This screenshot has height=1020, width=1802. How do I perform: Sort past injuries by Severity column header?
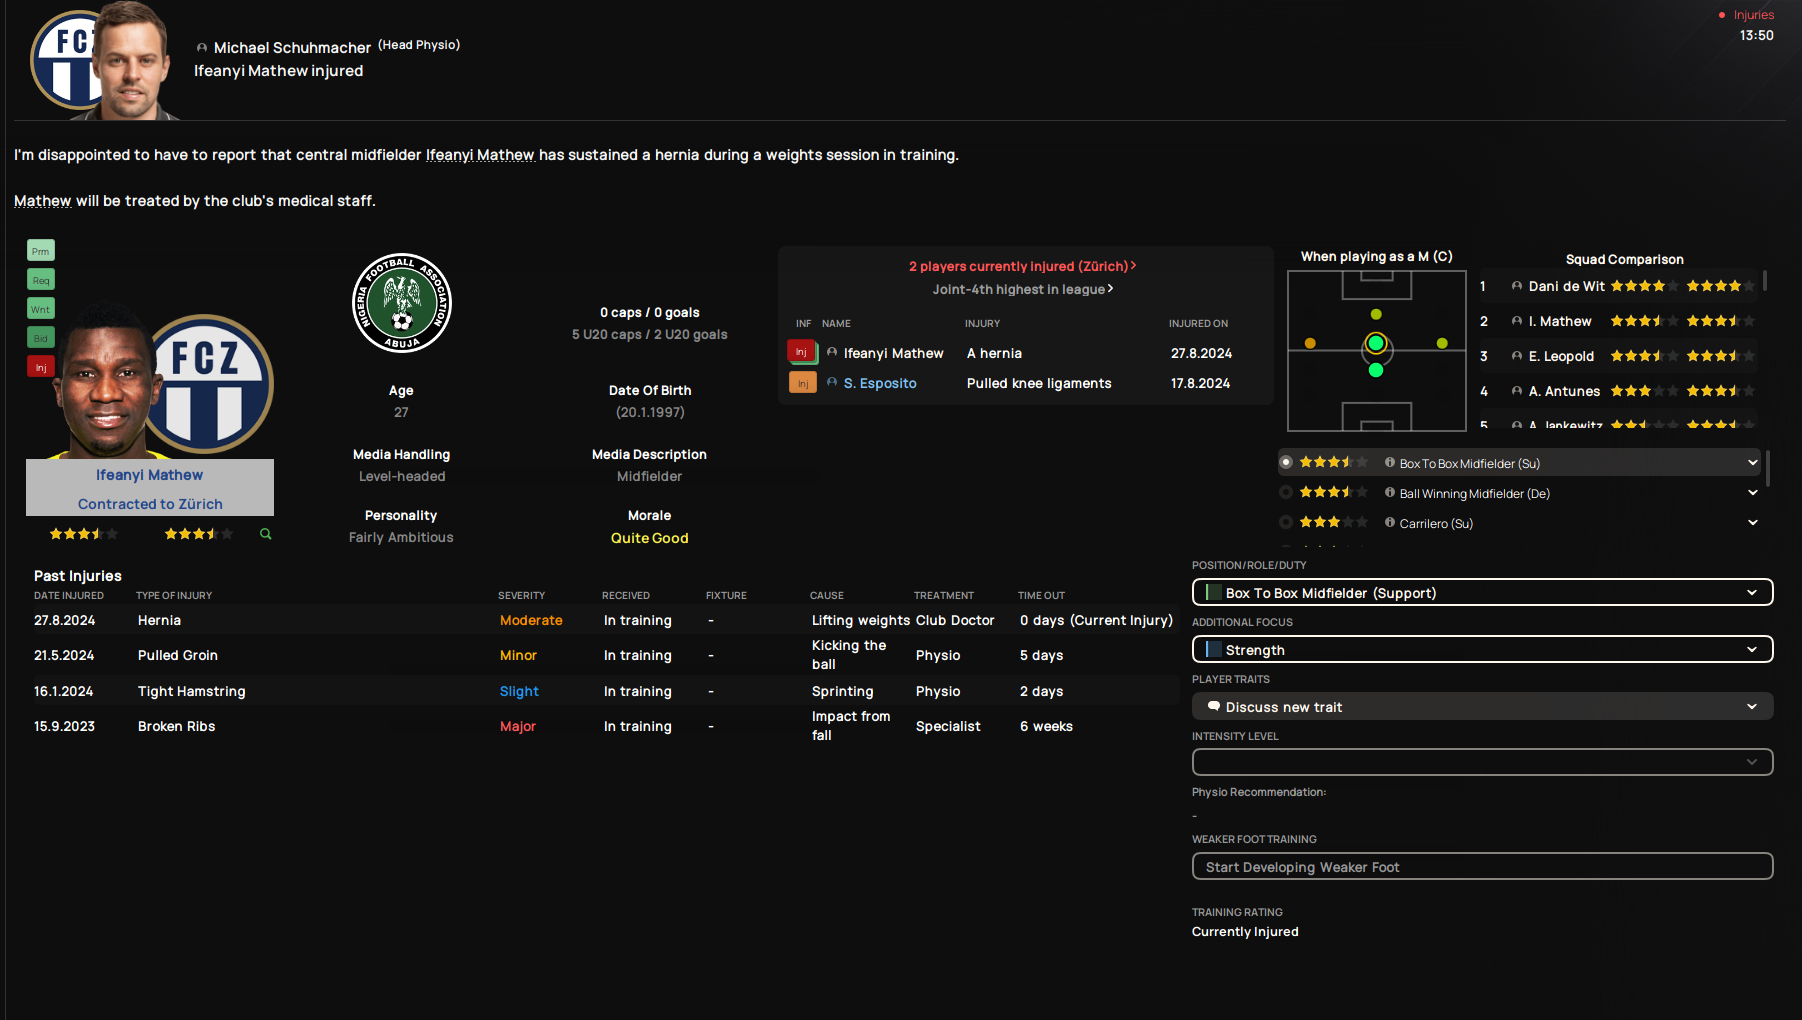(x=521, y=596)
